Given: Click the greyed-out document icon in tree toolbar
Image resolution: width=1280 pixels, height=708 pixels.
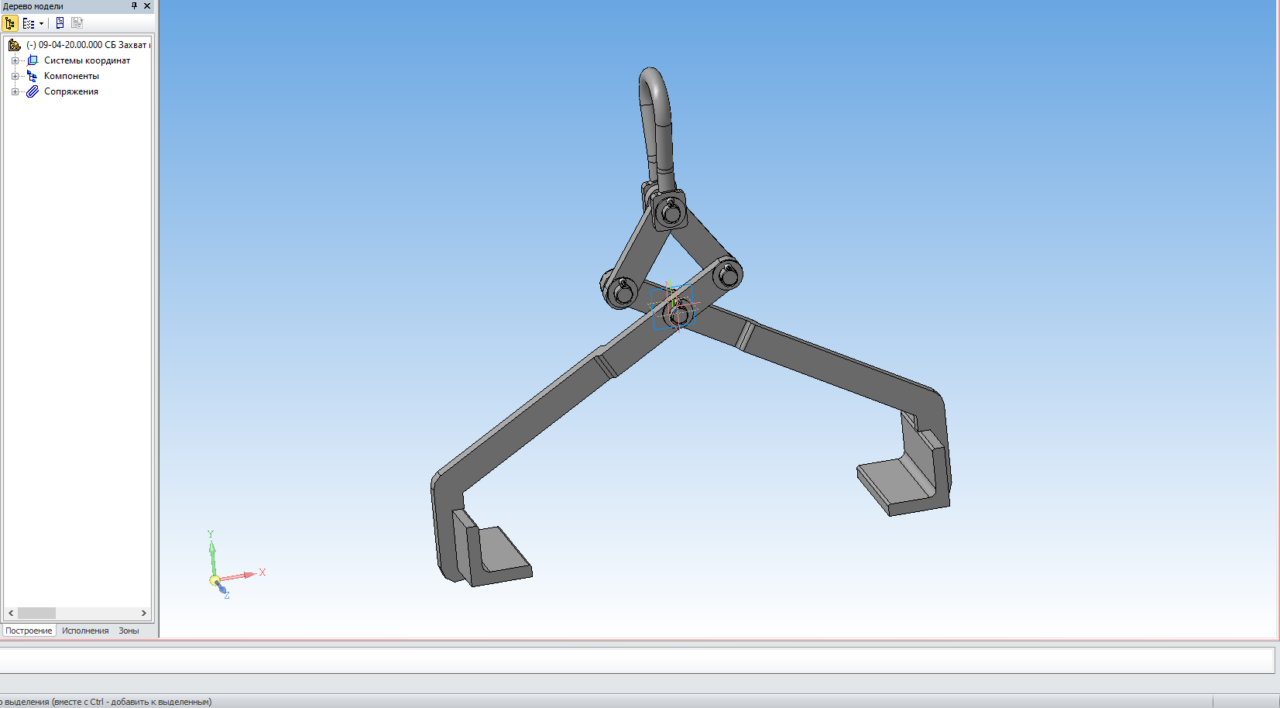Looking at the screenshot, I should coord(77,23).
